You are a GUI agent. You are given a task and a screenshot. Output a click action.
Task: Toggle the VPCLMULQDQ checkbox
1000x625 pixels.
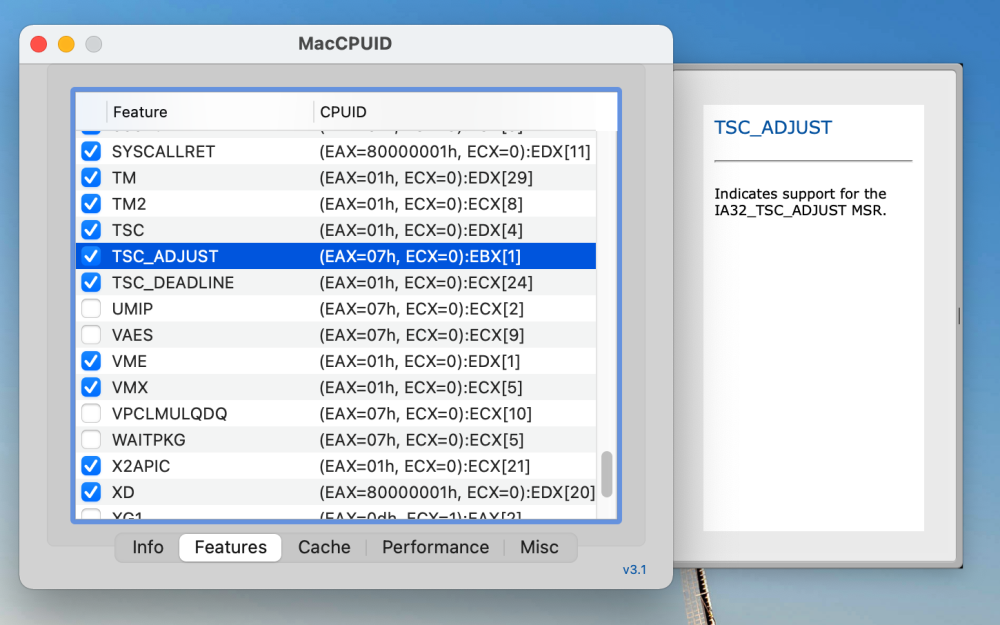(91, 413)
